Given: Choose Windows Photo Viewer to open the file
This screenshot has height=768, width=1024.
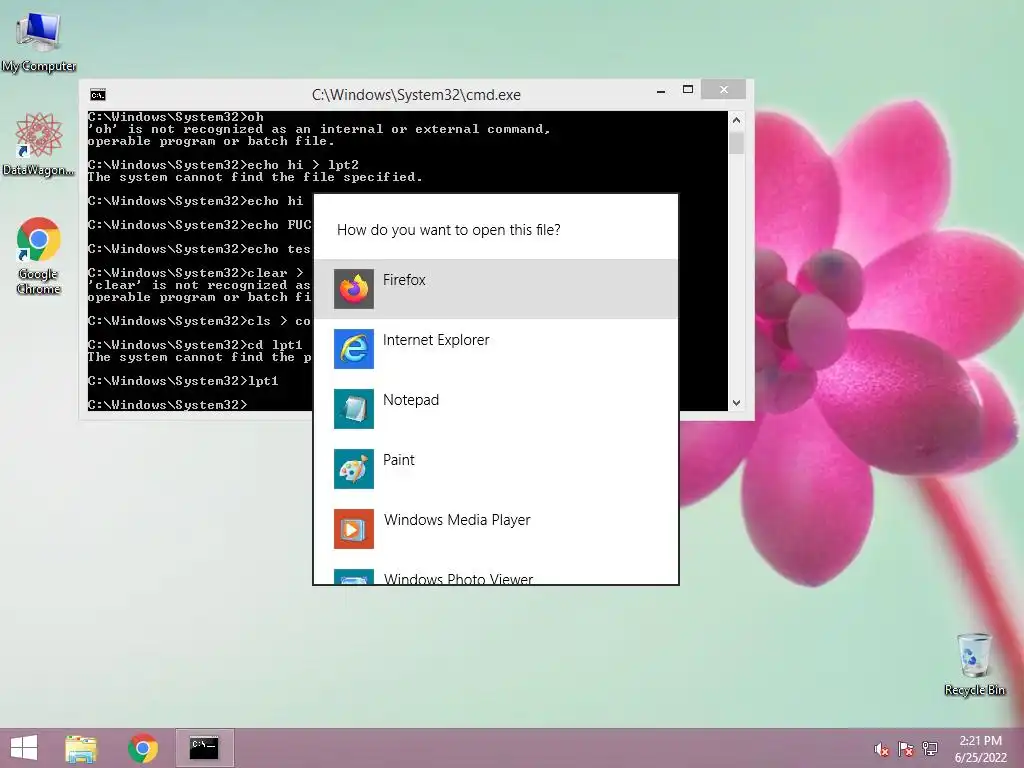Looking at the screenshot, I should pos(496,575).
